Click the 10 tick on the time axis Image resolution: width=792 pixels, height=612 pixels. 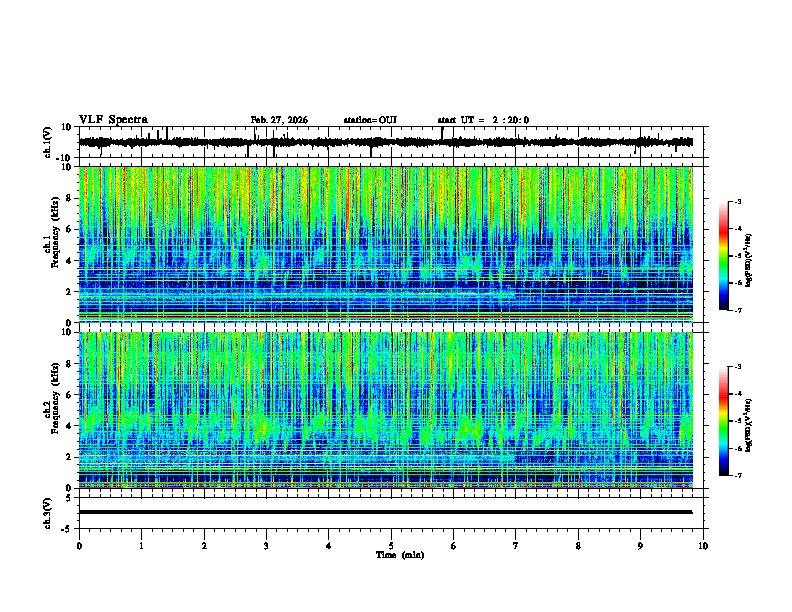coord(703,546)
